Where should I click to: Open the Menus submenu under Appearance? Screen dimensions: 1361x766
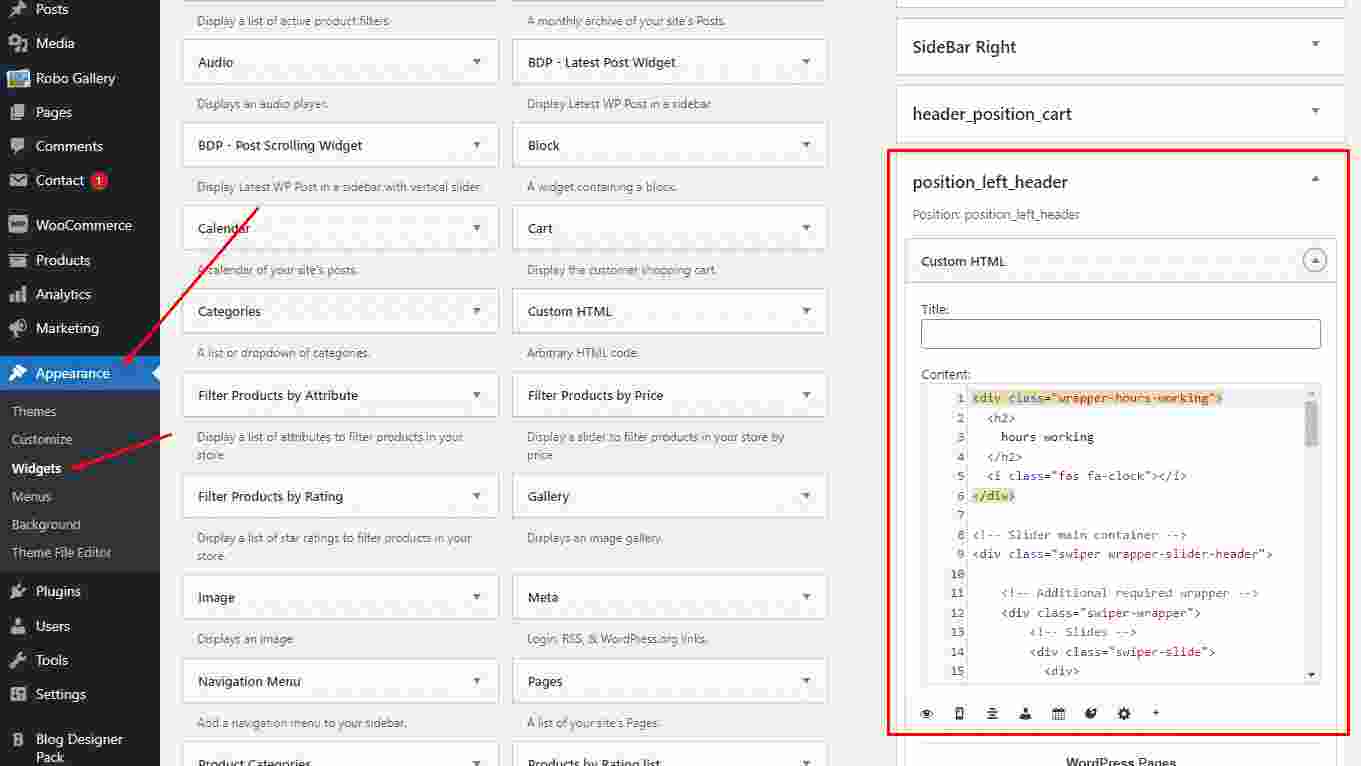[31, 496]
